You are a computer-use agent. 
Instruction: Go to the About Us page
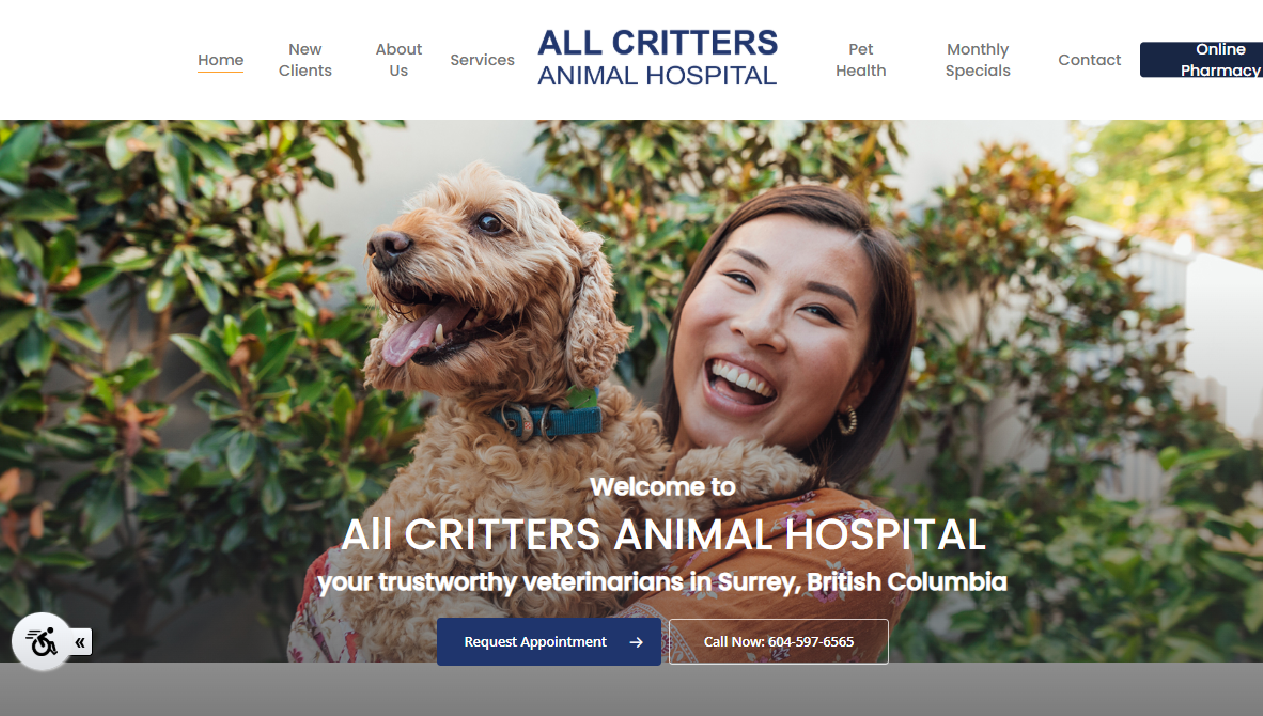coord(399,60)
